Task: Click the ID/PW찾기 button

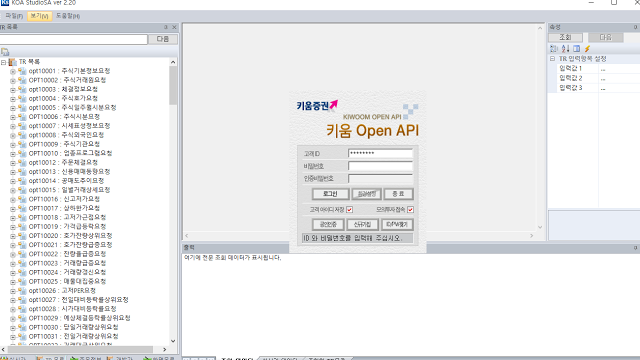Action: tap(397, 224)
